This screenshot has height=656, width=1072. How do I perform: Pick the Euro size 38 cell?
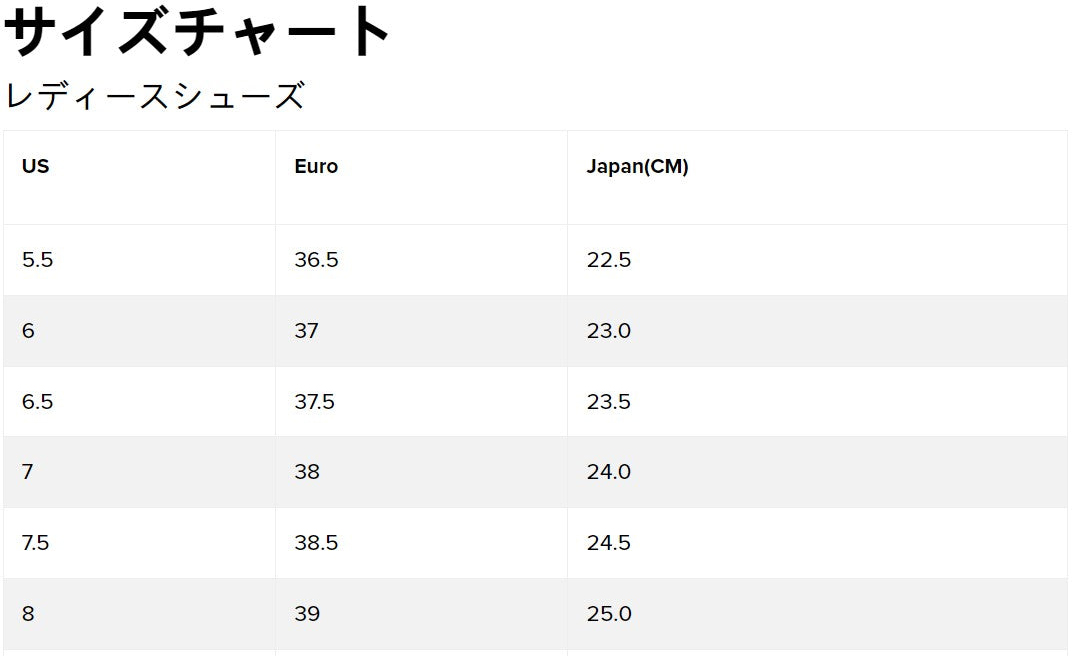point(307,472)
